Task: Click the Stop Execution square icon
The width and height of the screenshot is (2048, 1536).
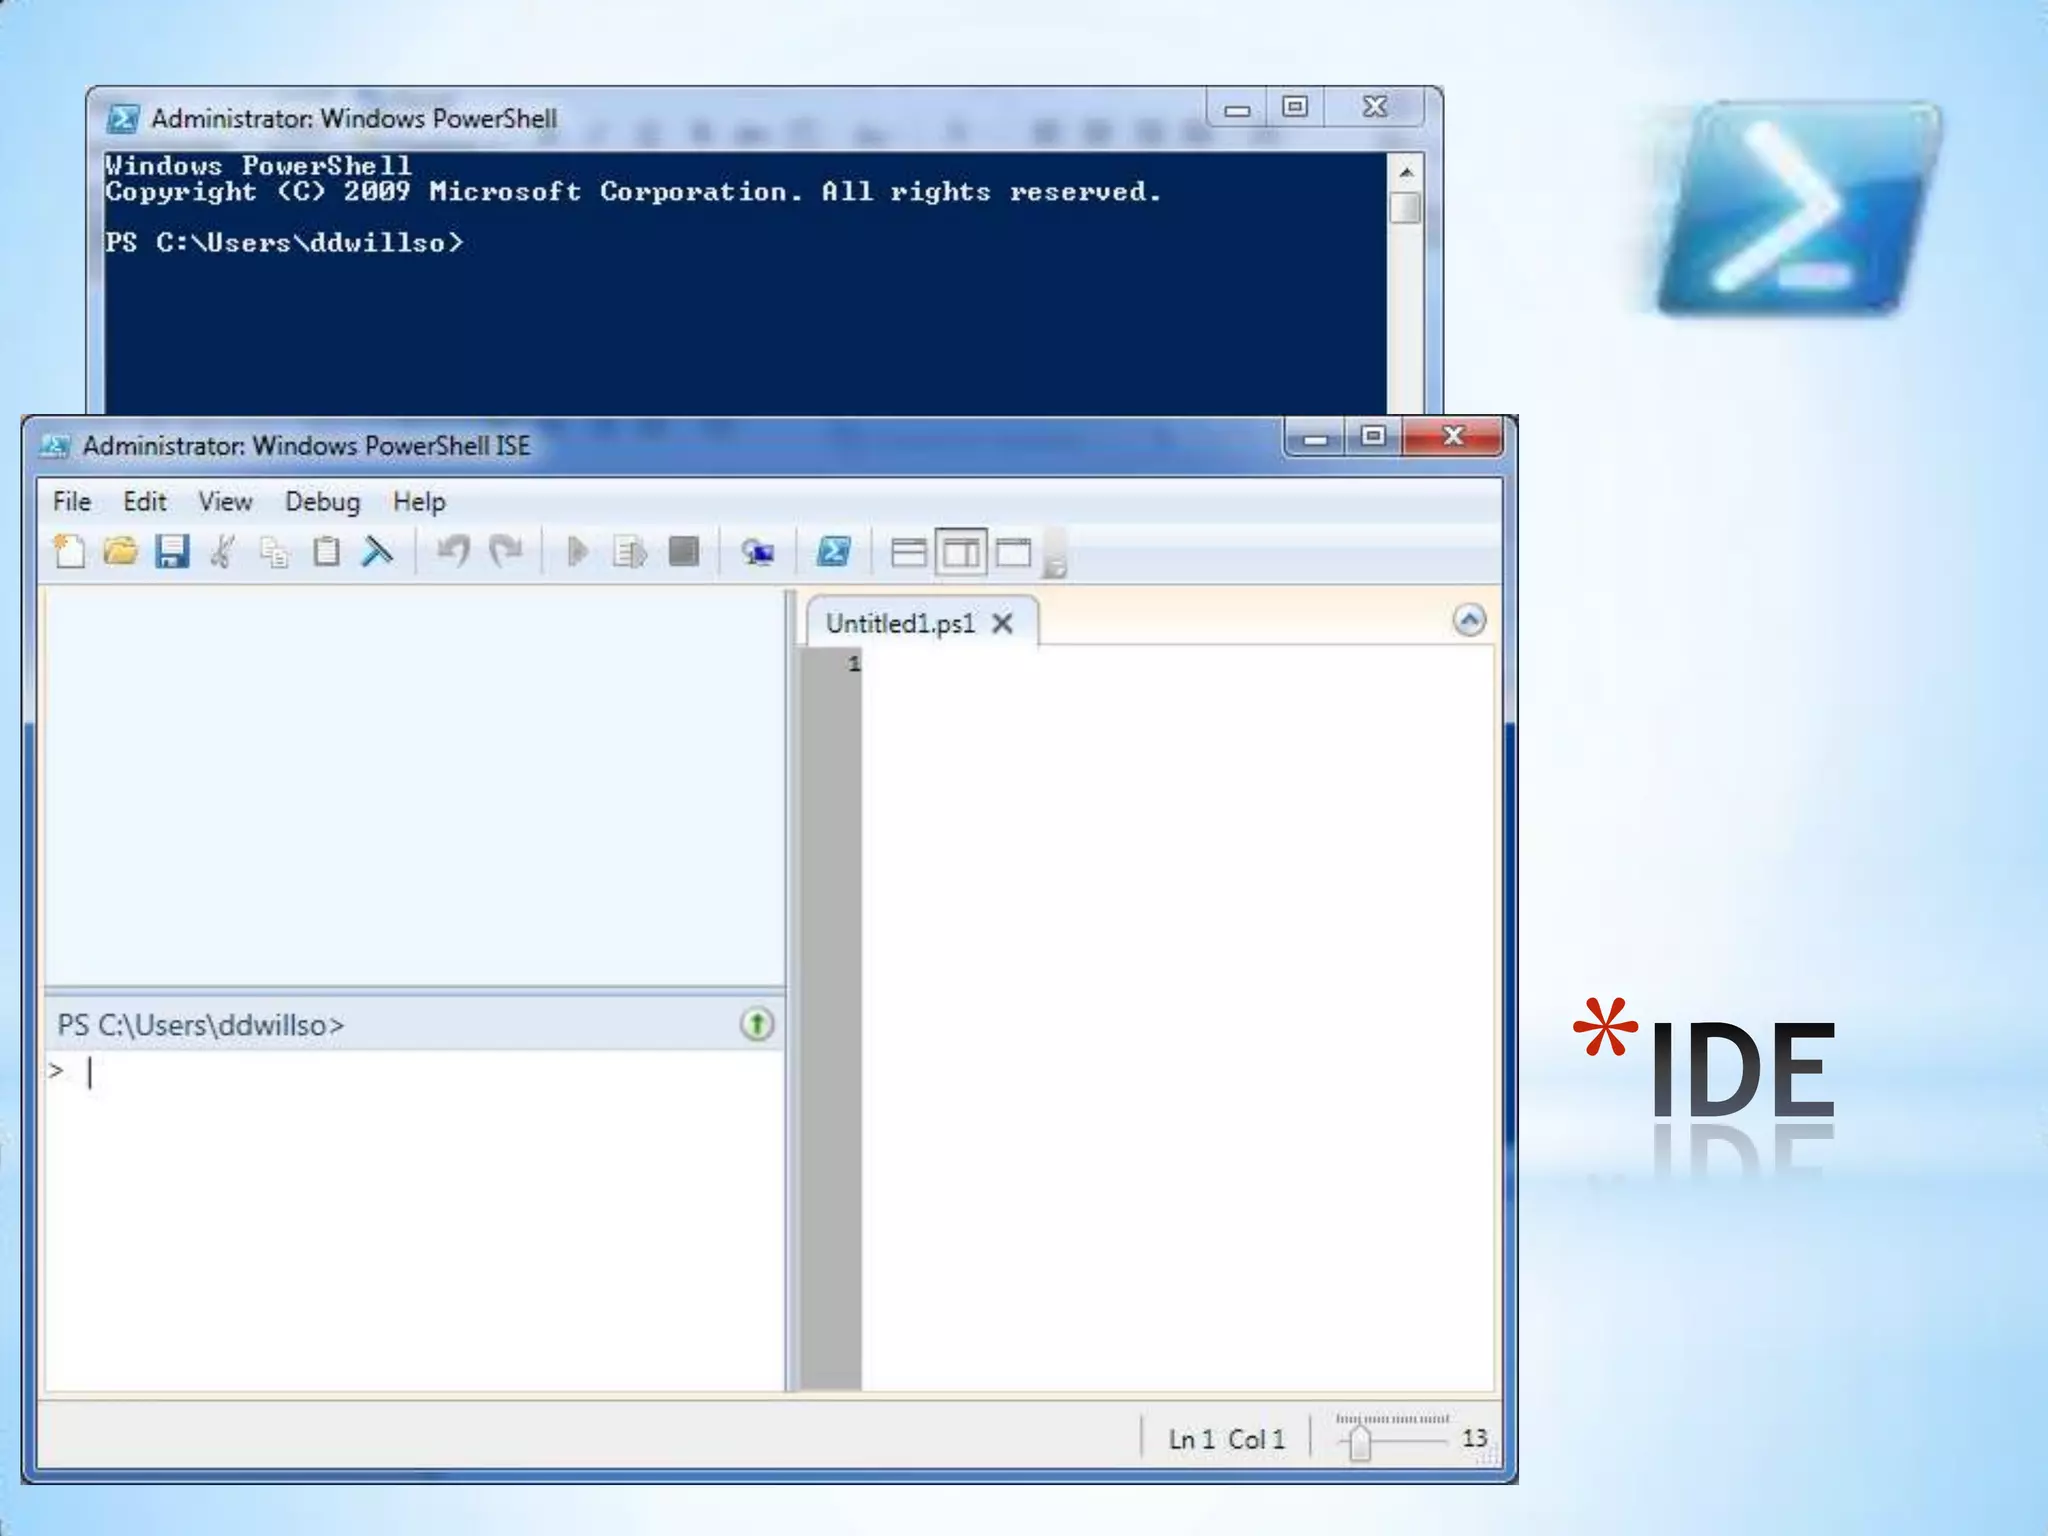Action: 683,551
